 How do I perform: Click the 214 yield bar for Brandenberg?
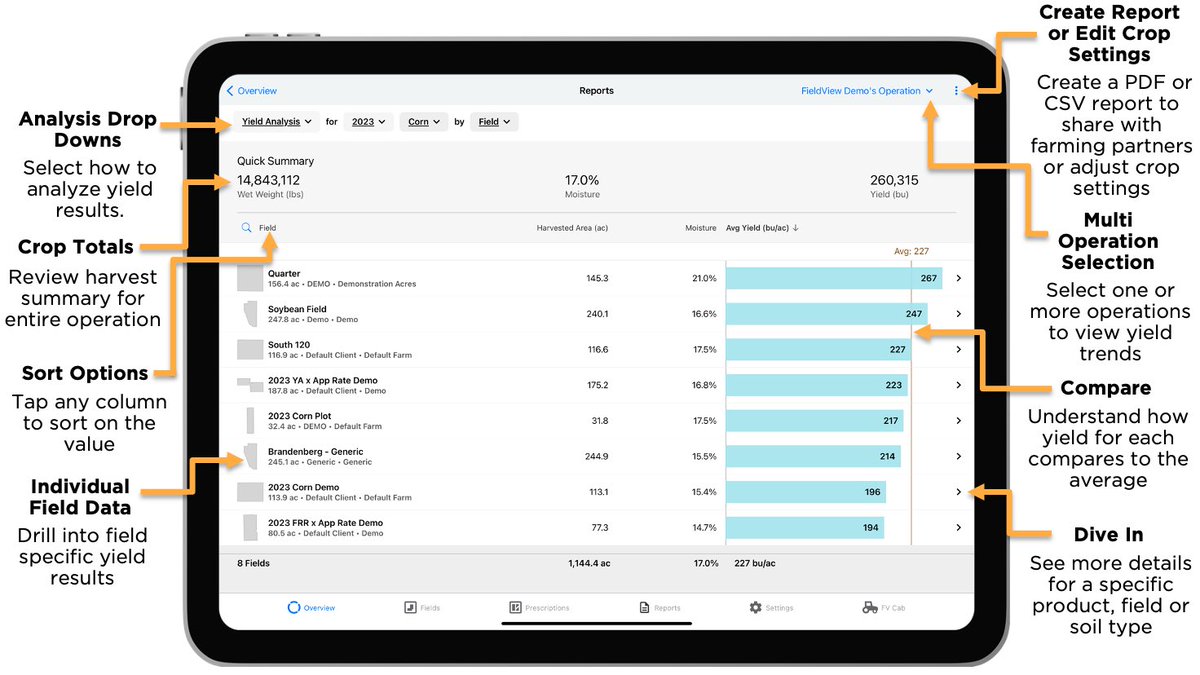click(x=813, y=456)
